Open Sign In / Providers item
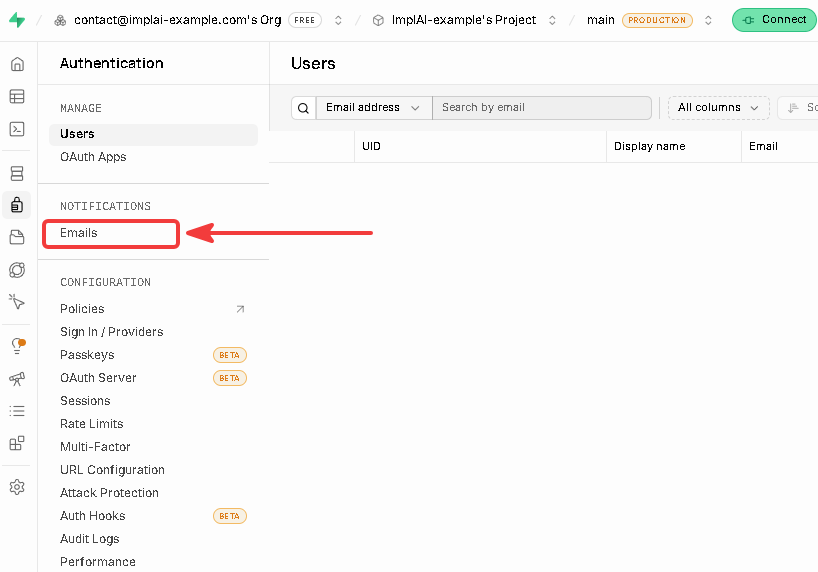The height and width of the screenshot is (572, 818). tap(112, 332)
